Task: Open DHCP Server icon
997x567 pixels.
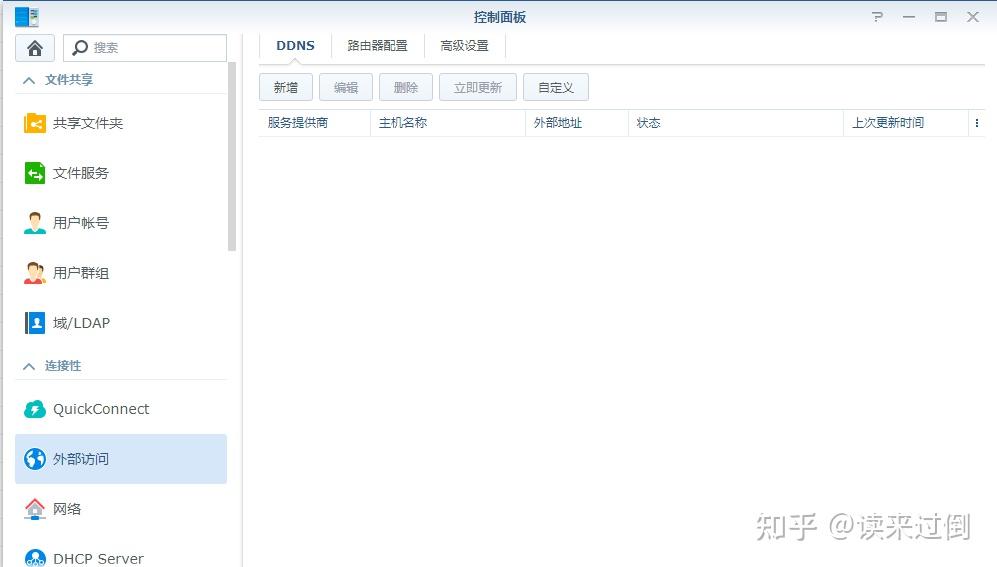Action: [x=35, y=557]
